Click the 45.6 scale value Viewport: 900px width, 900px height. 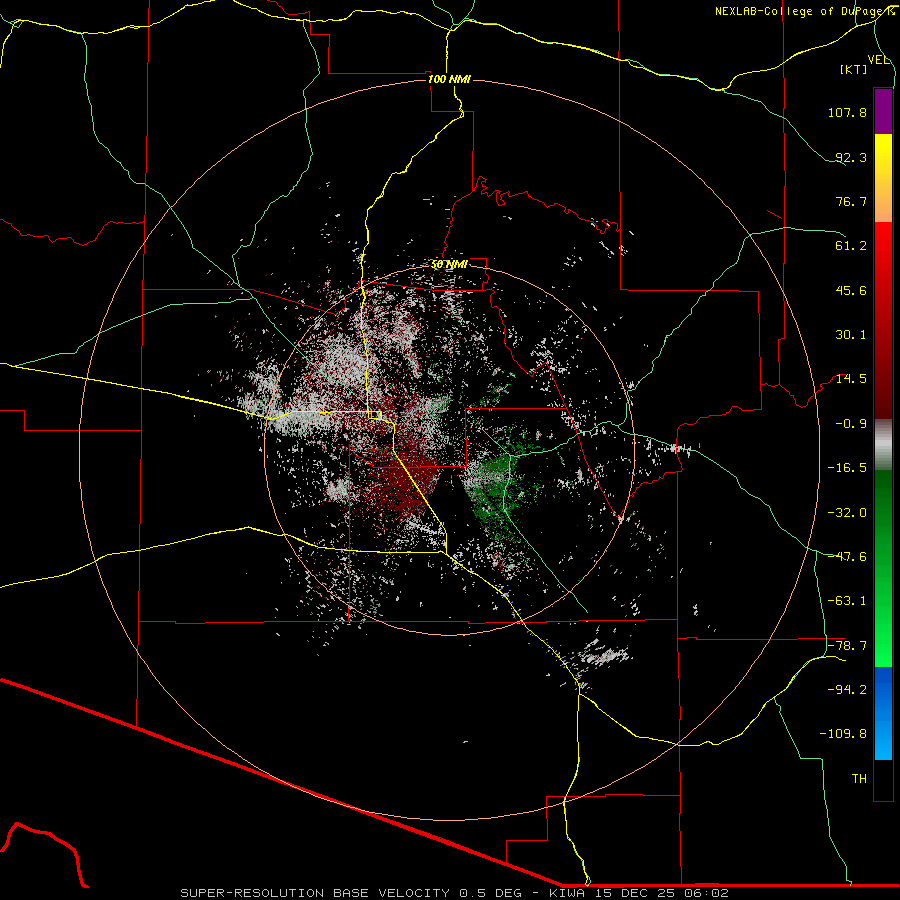click(x=851, y=290)
